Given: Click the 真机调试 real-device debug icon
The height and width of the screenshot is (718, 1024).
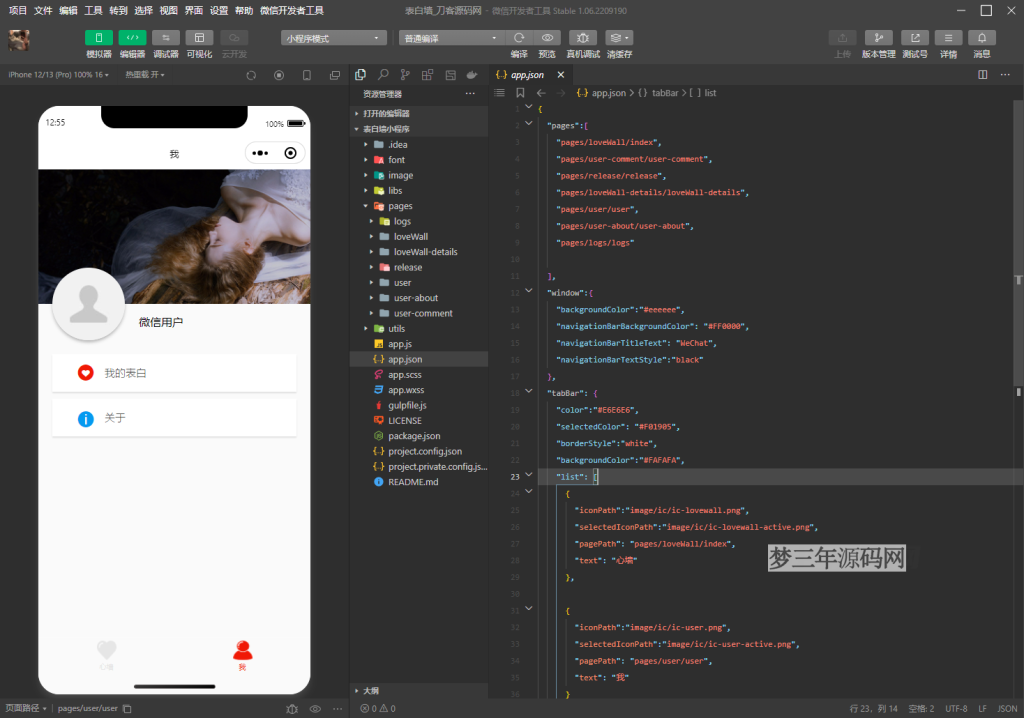Looking at the screenshot, I should tap(583, 38).
